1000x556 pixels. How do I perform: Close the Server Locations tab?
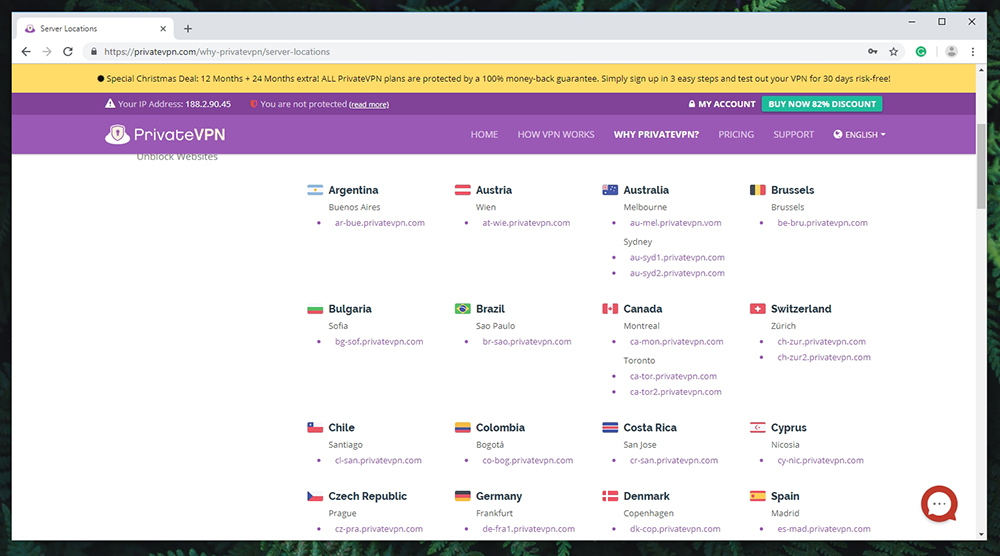163,29
